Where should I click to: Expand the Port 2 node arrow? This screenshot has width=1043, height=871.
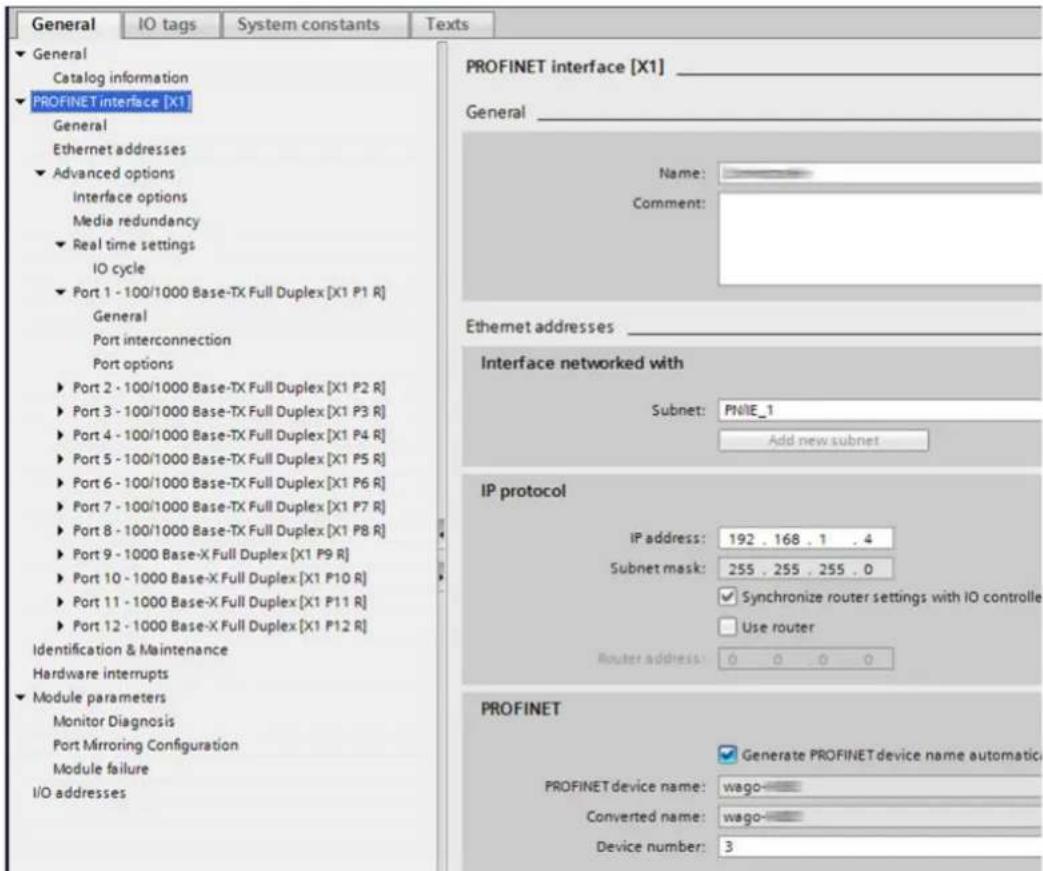pos(61,387)
